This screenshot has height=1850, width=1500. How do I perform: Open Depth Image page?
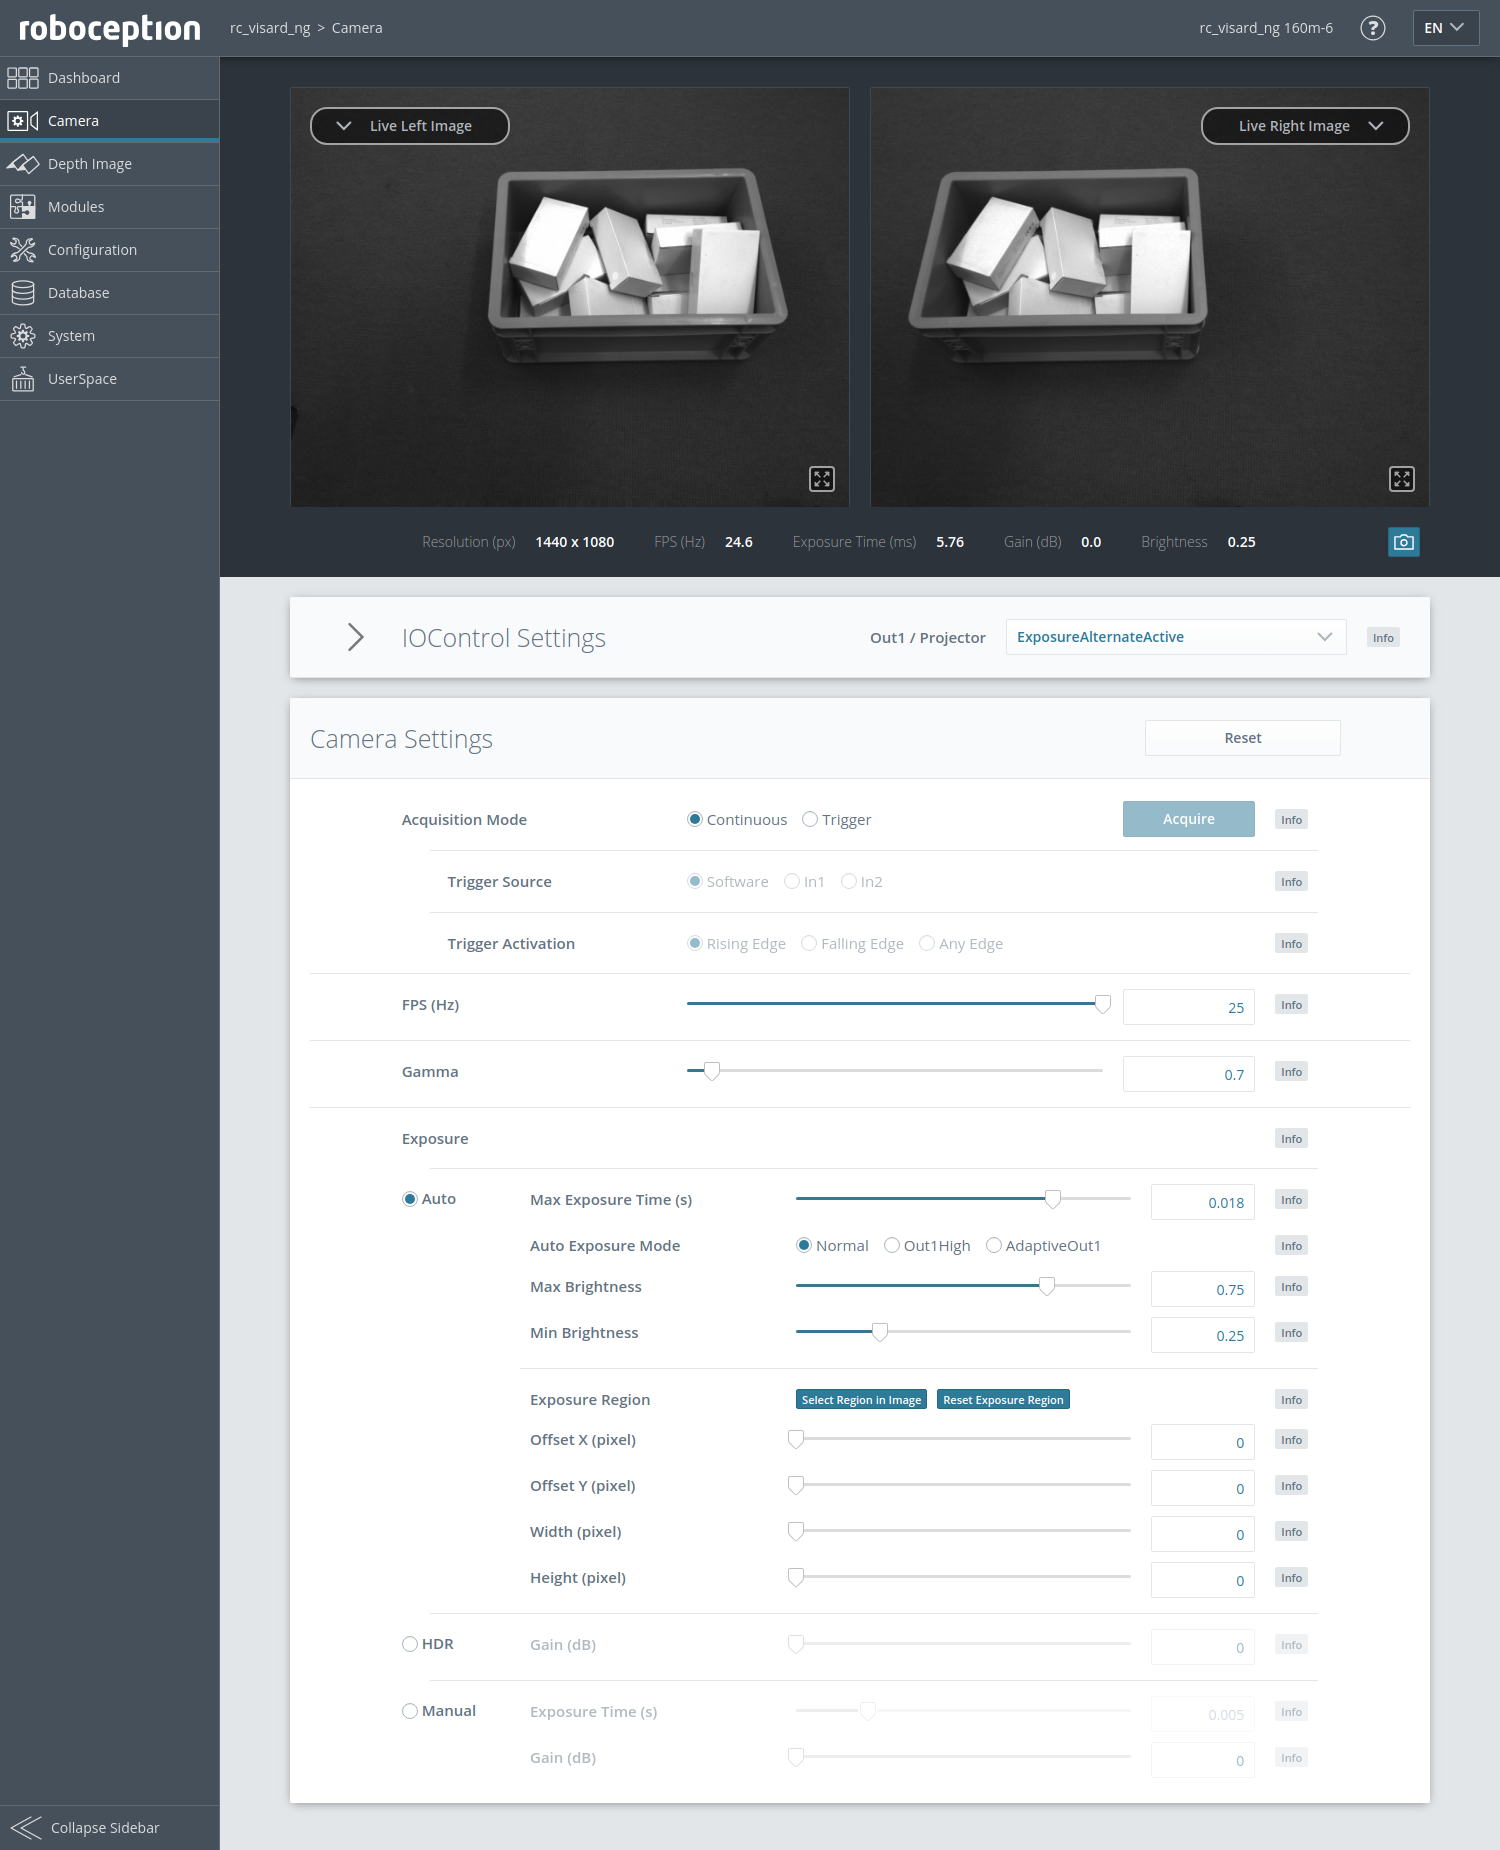click(x=110, y=164)
